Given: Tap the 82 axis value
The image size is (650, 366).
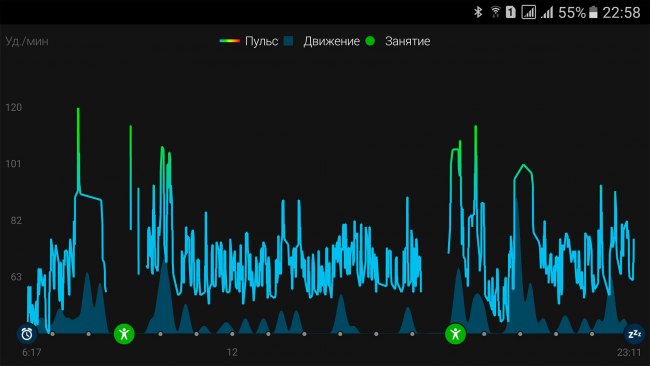Looking at the screenshot, I should (16, 221).
